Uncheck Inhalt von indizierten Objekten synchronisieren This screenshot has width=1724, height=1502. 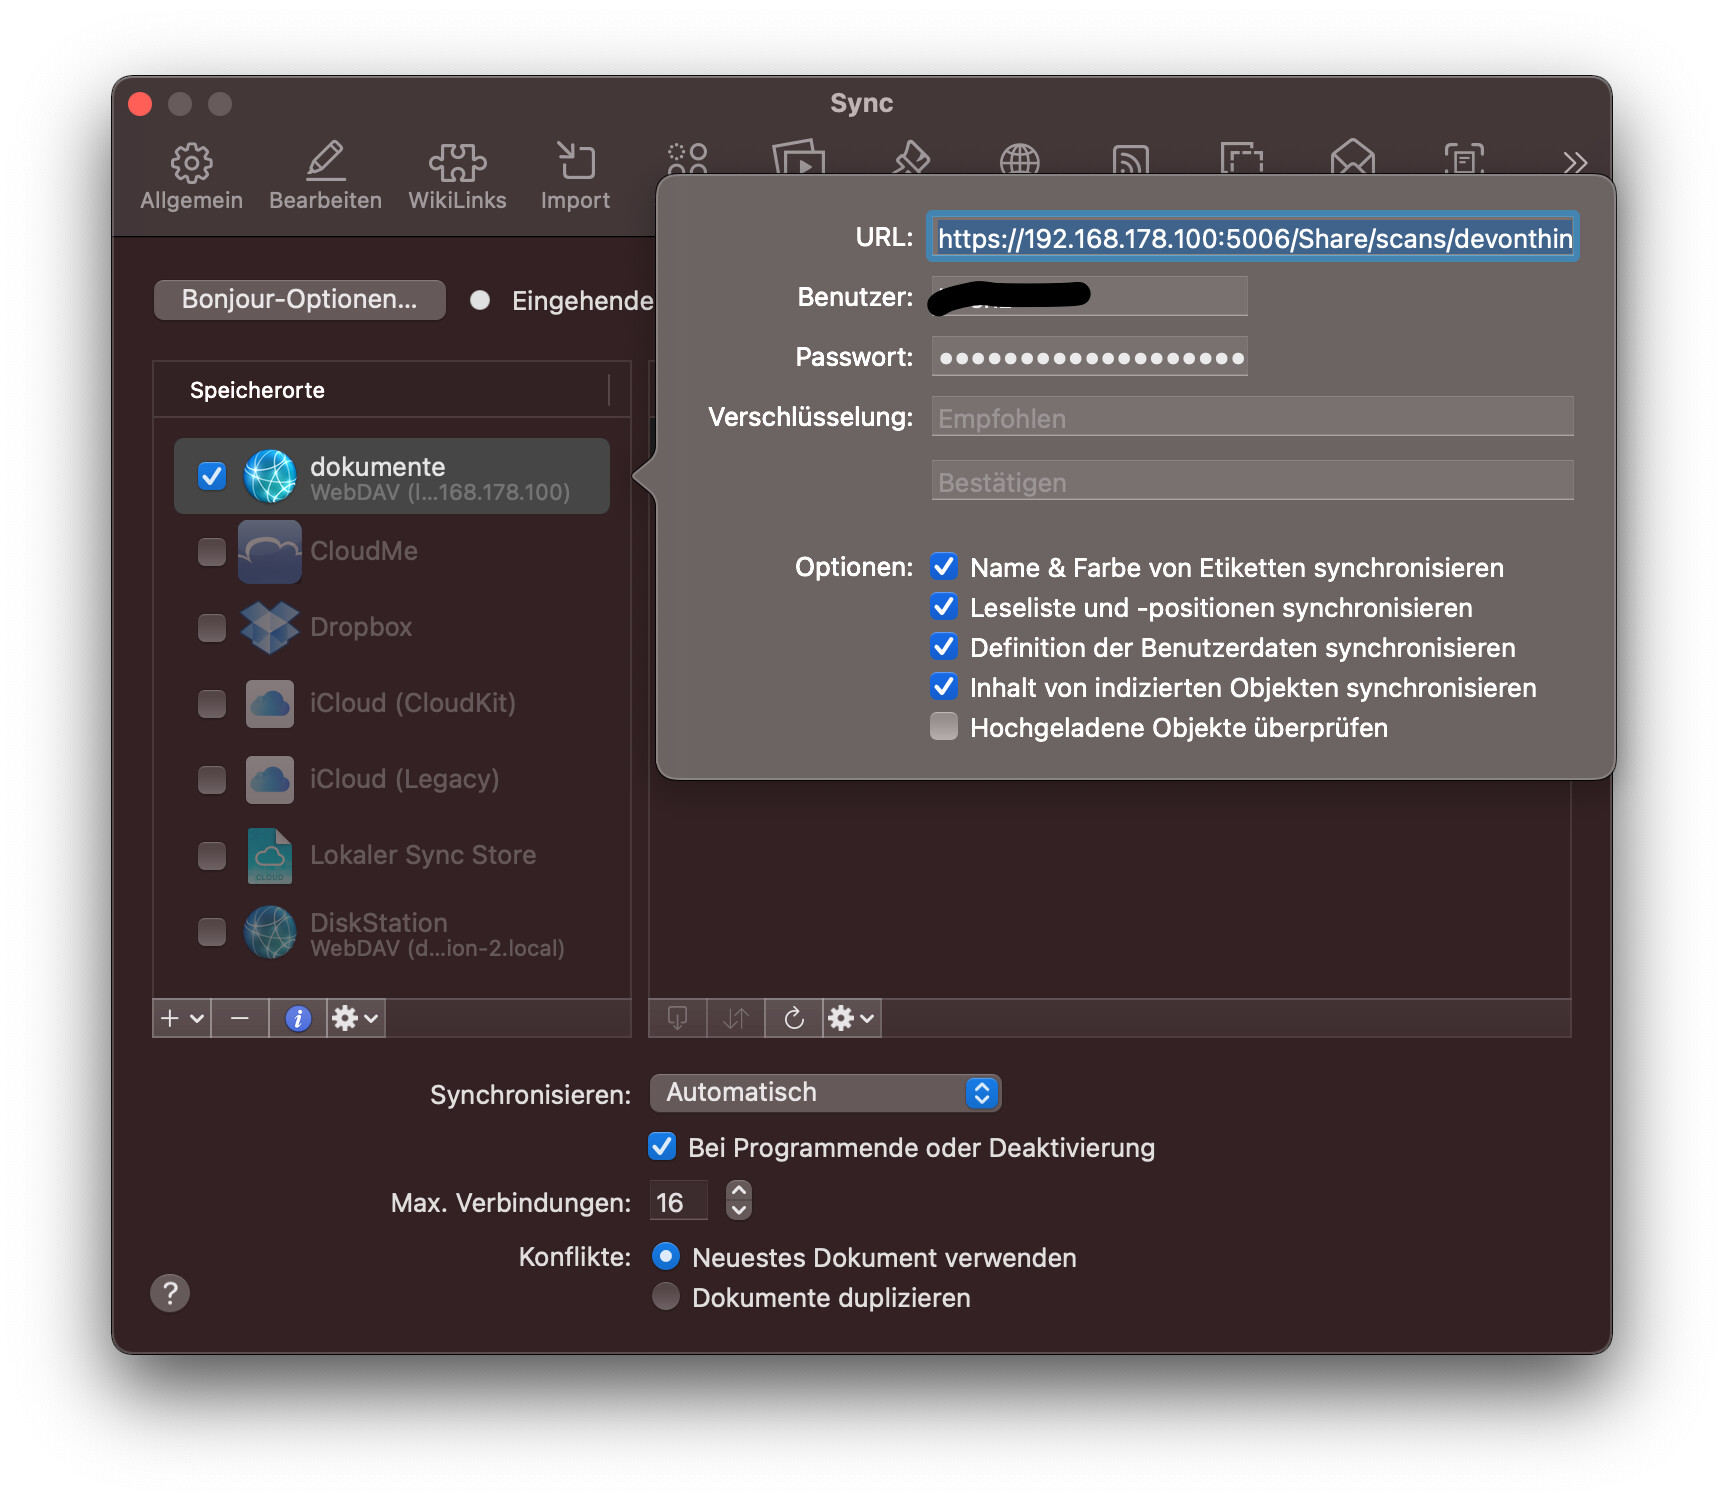[x=944, y=687]
